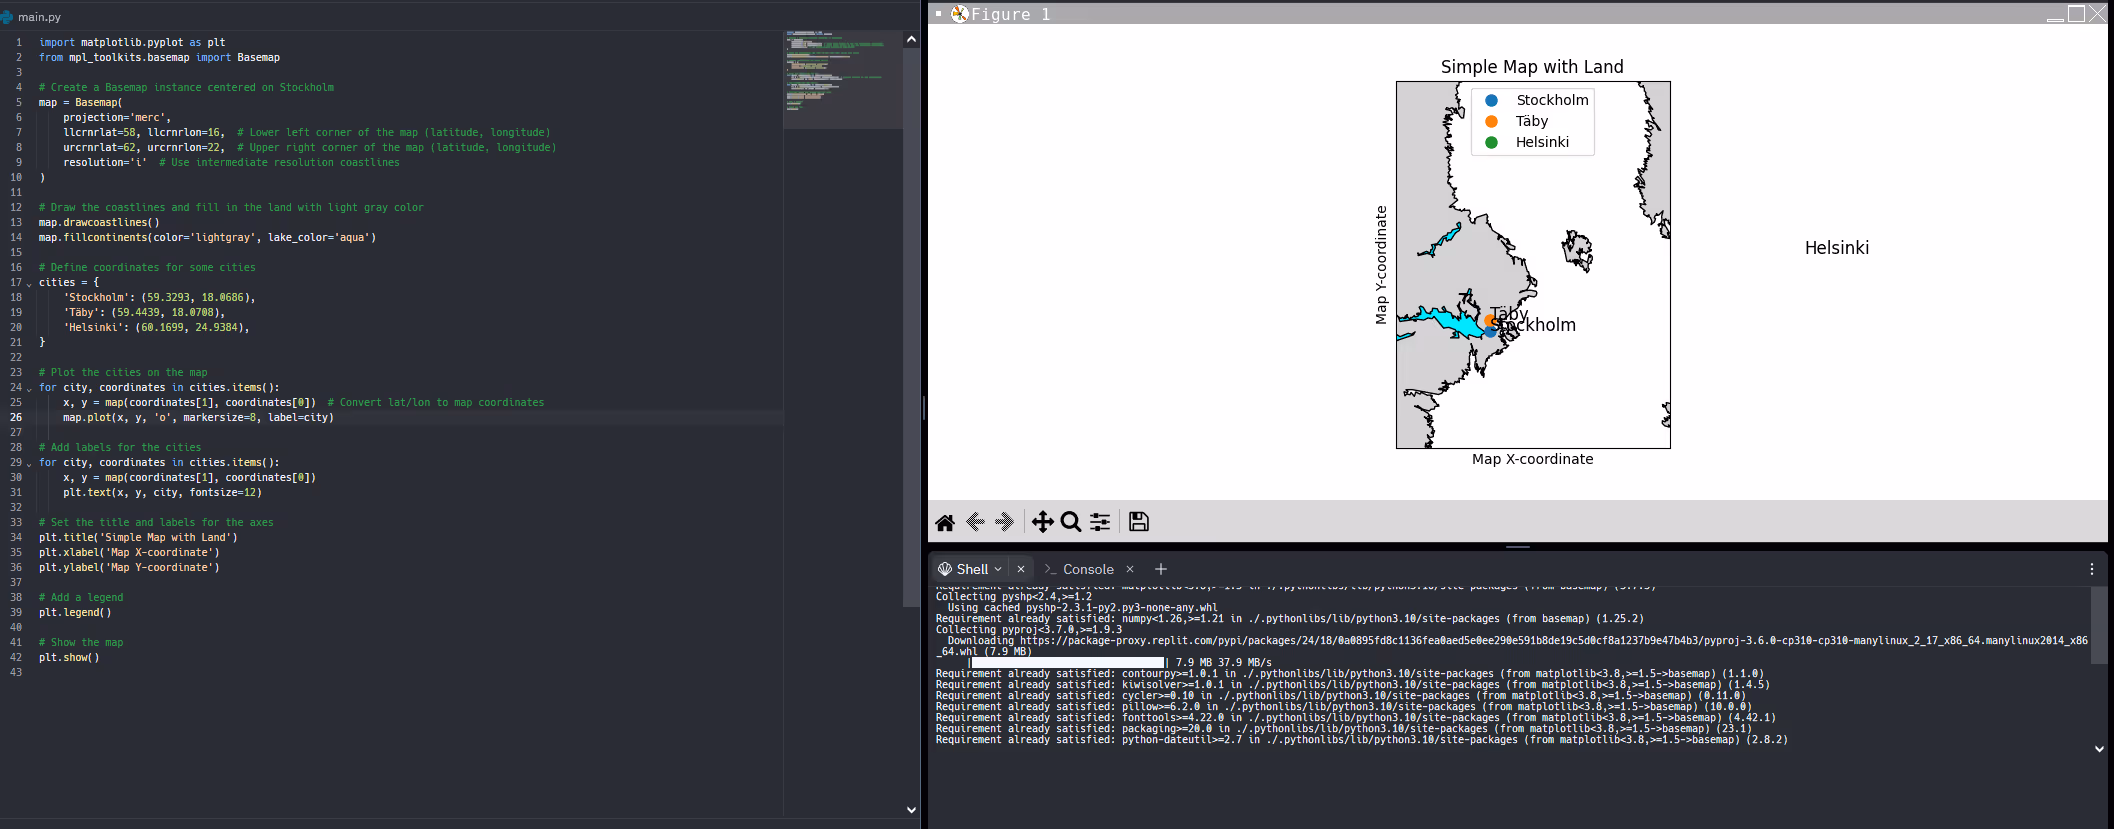Close the Console tab
Screen dimensions: 2114x829
(x=1130, y=569)
